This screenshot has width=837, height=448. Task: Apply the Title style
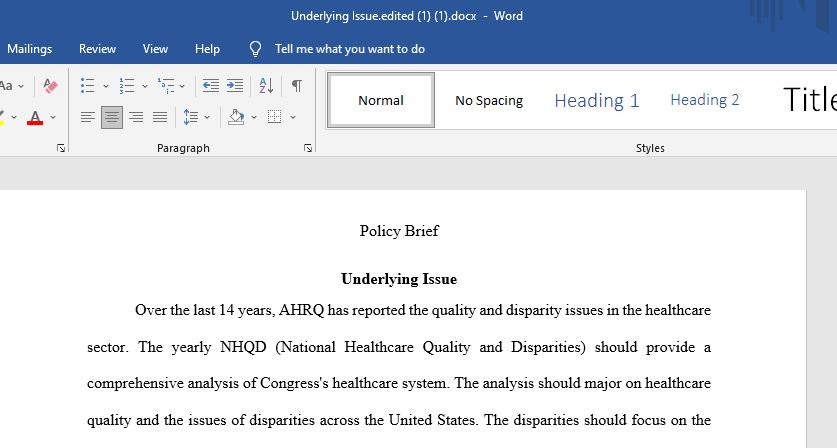click(x=809, y=100)
